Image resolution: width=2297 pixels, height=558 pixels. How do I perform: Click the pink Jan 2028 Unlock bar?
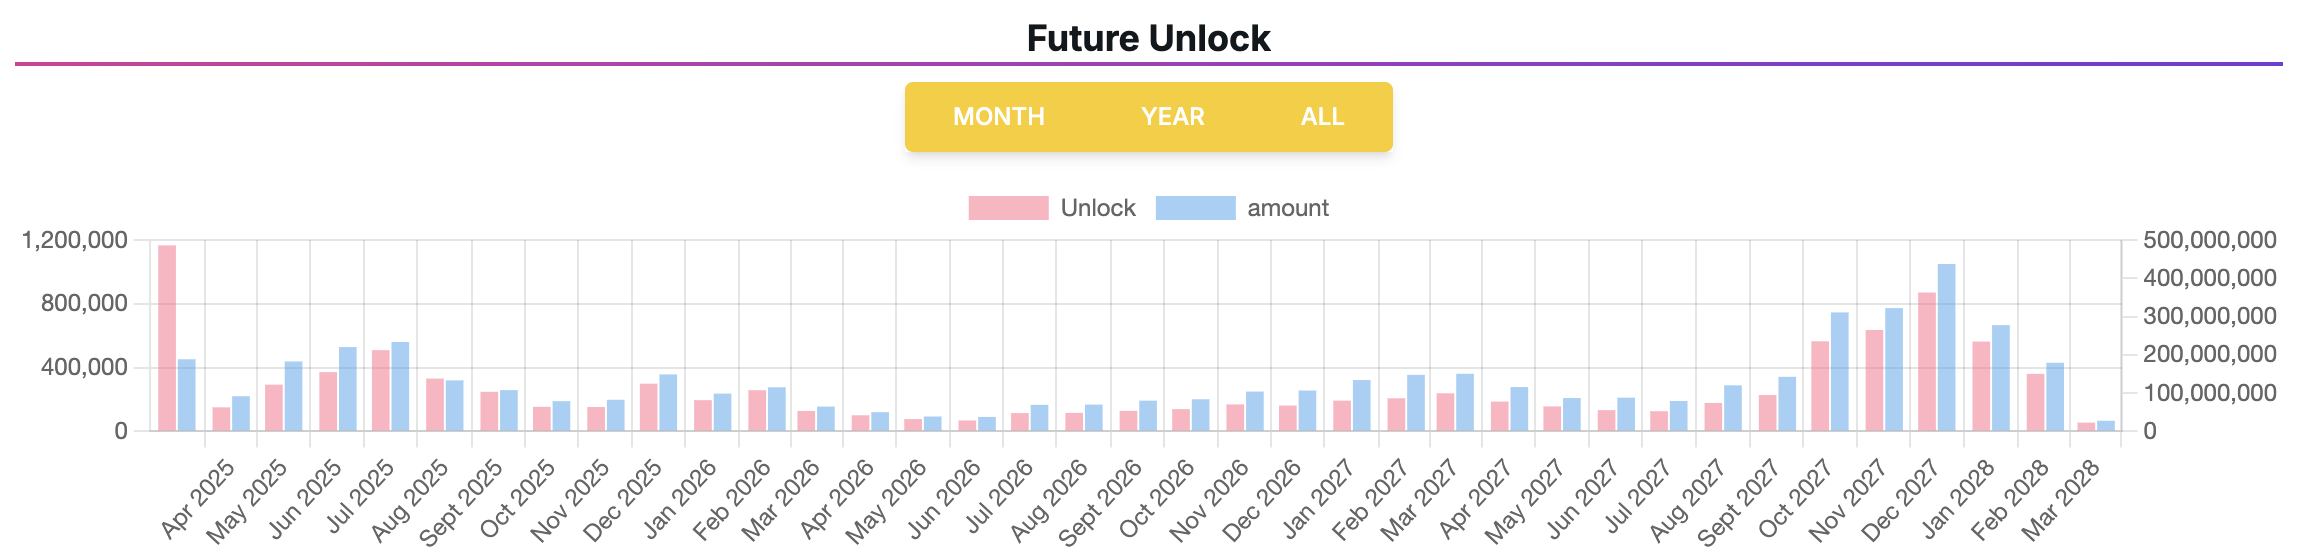click(x=1981, y=388)
